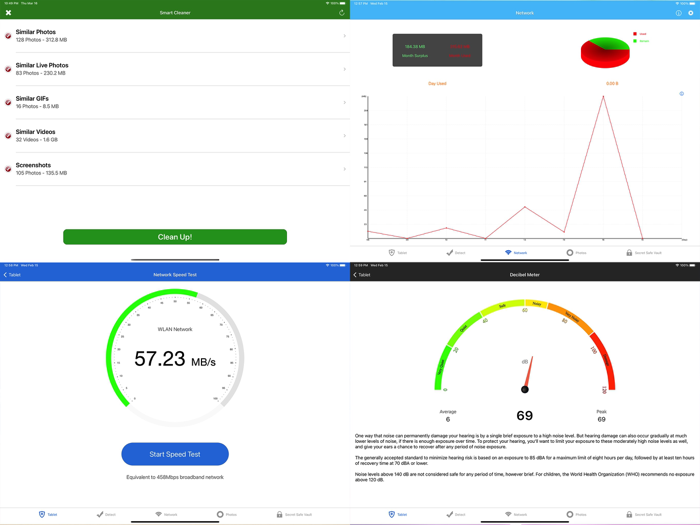Click the decibel meter needle

(x=528, y=374)
